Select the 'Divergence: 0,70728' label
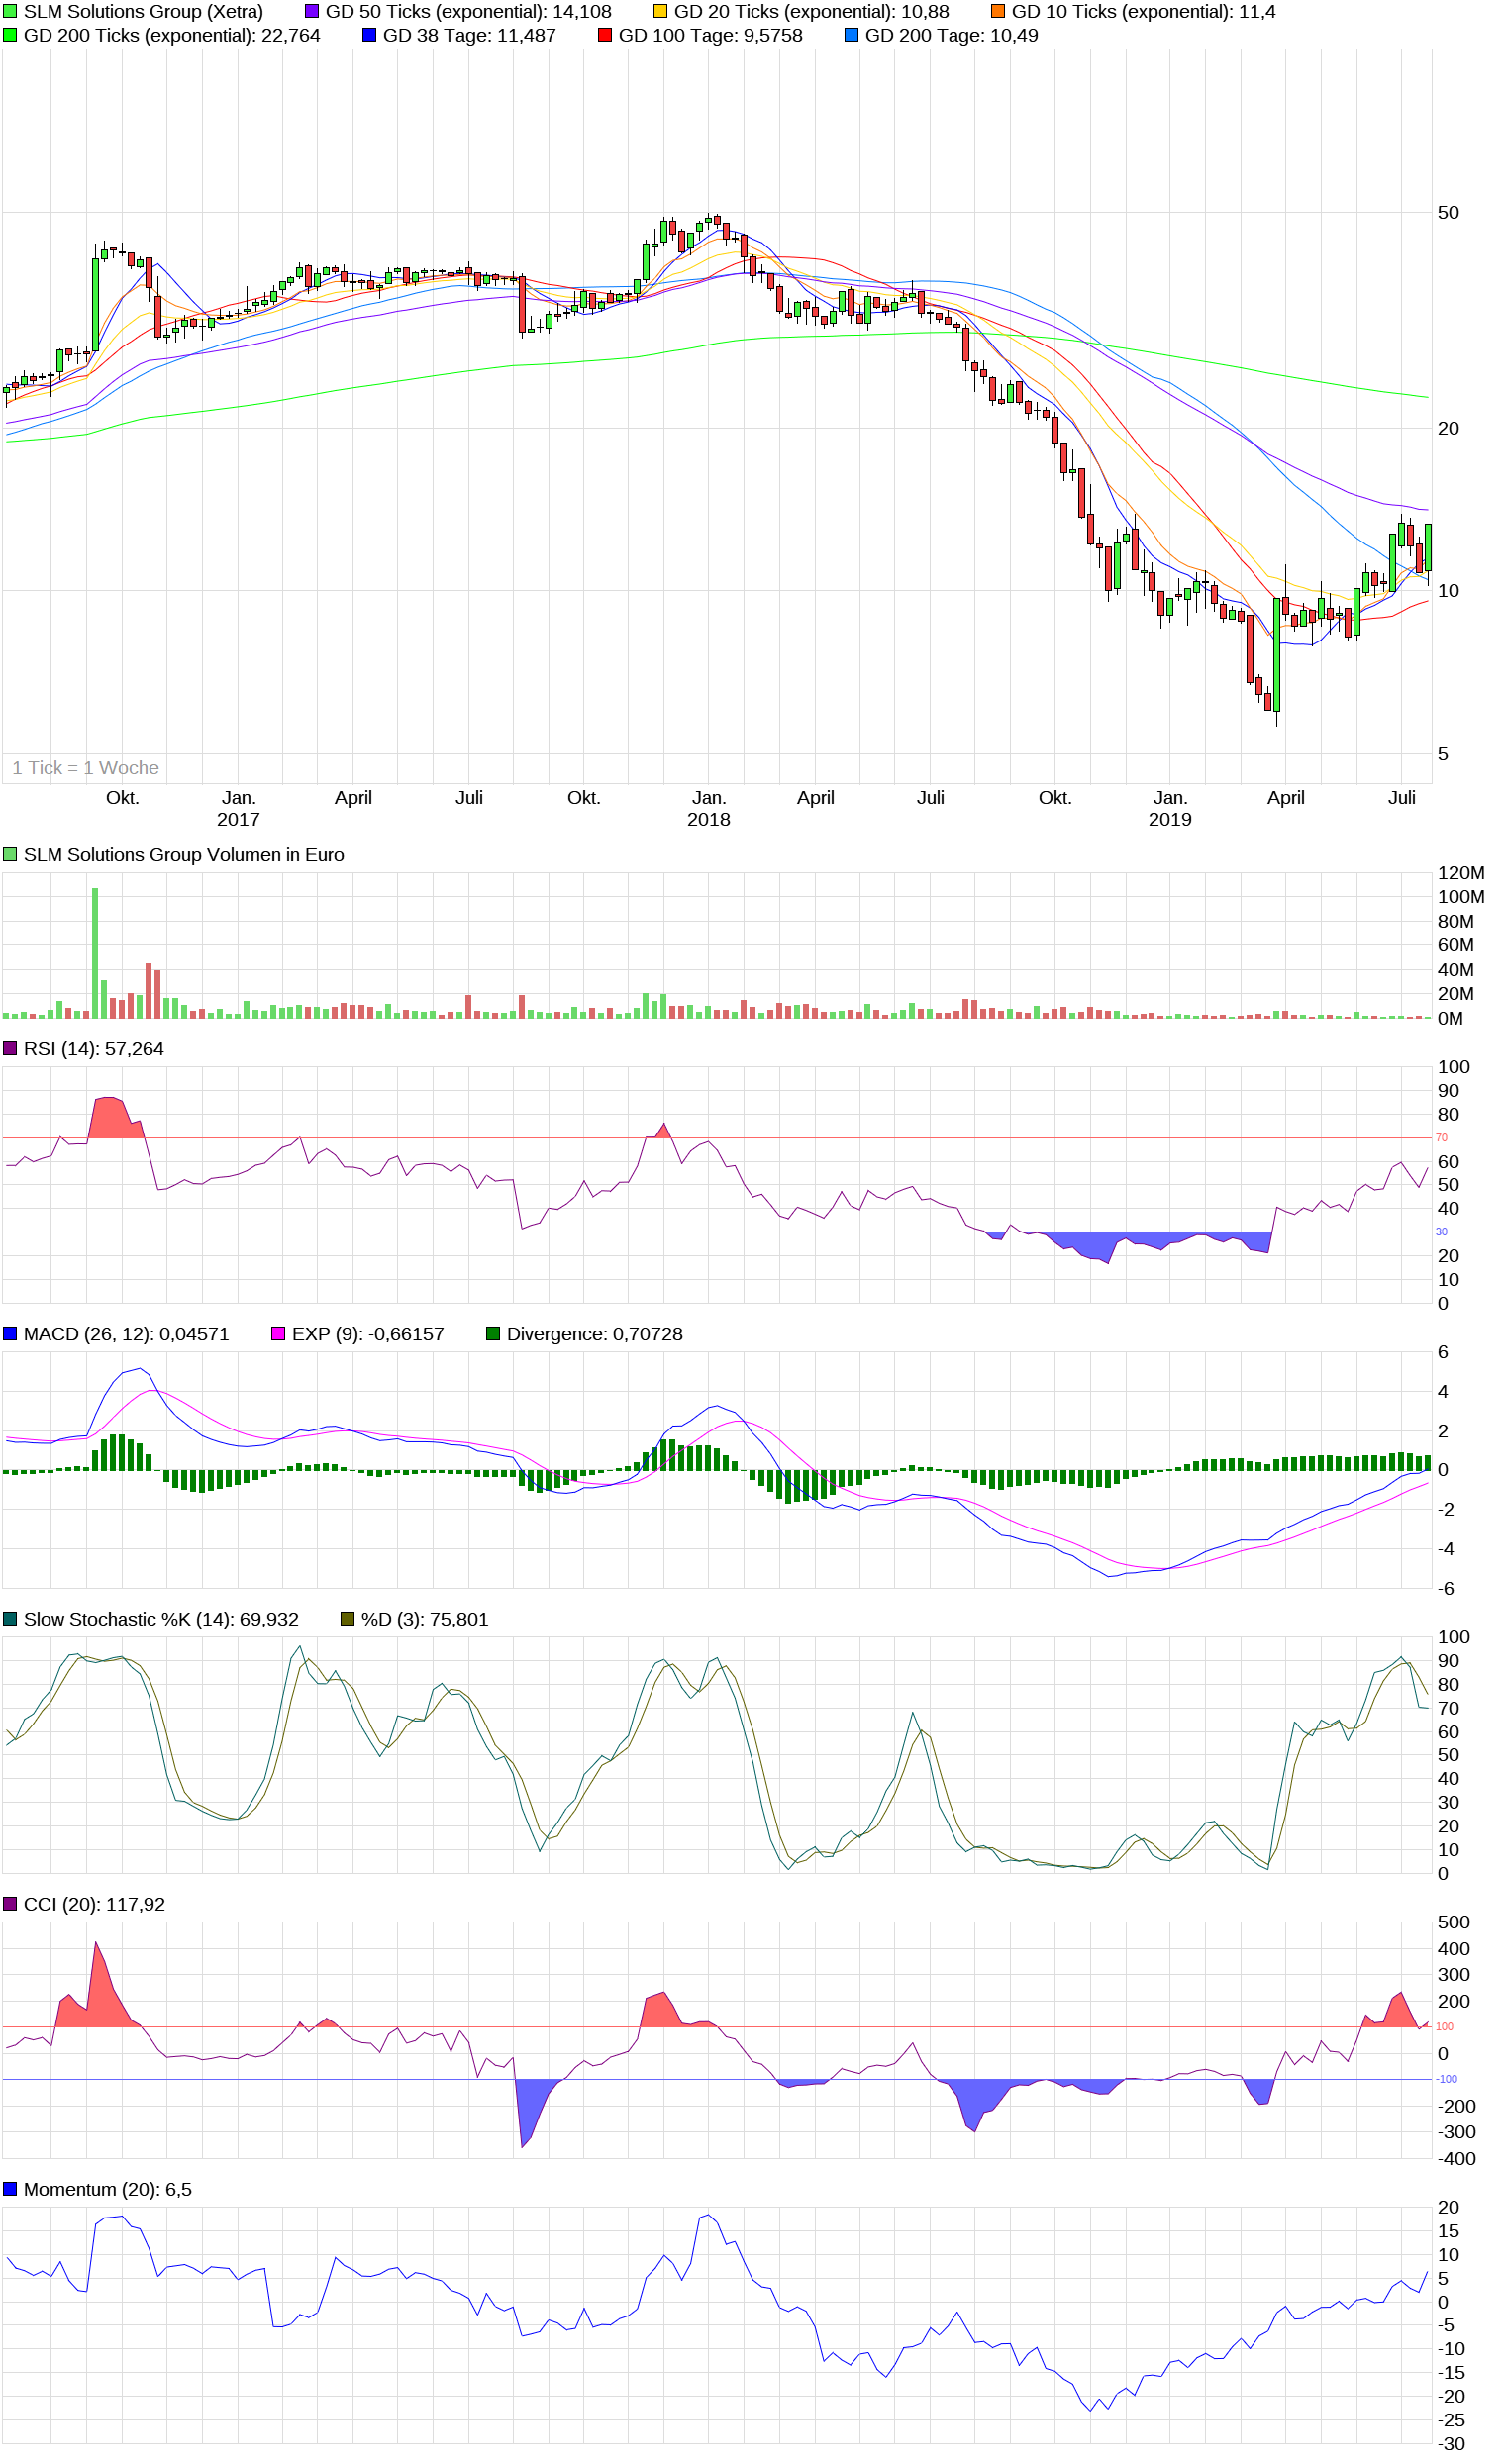The height and width of the screenshot is (2464, 1505). (x=595, y=1334)
